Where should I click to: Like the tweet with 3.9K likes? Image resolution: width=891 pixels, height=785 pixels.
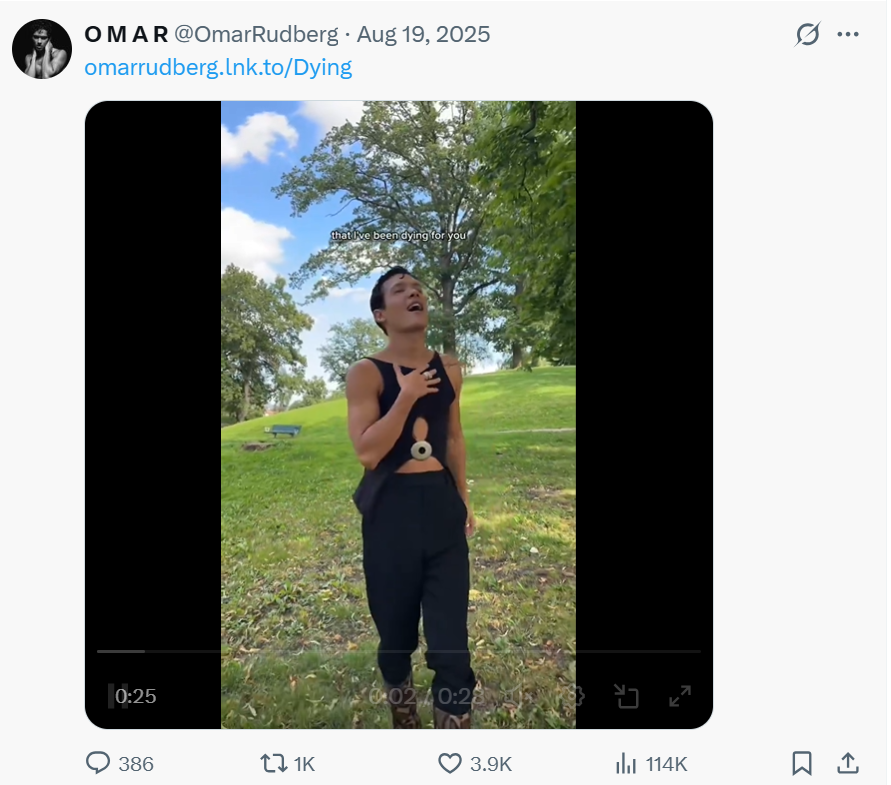pyautogui.click(x=451, y=764)
